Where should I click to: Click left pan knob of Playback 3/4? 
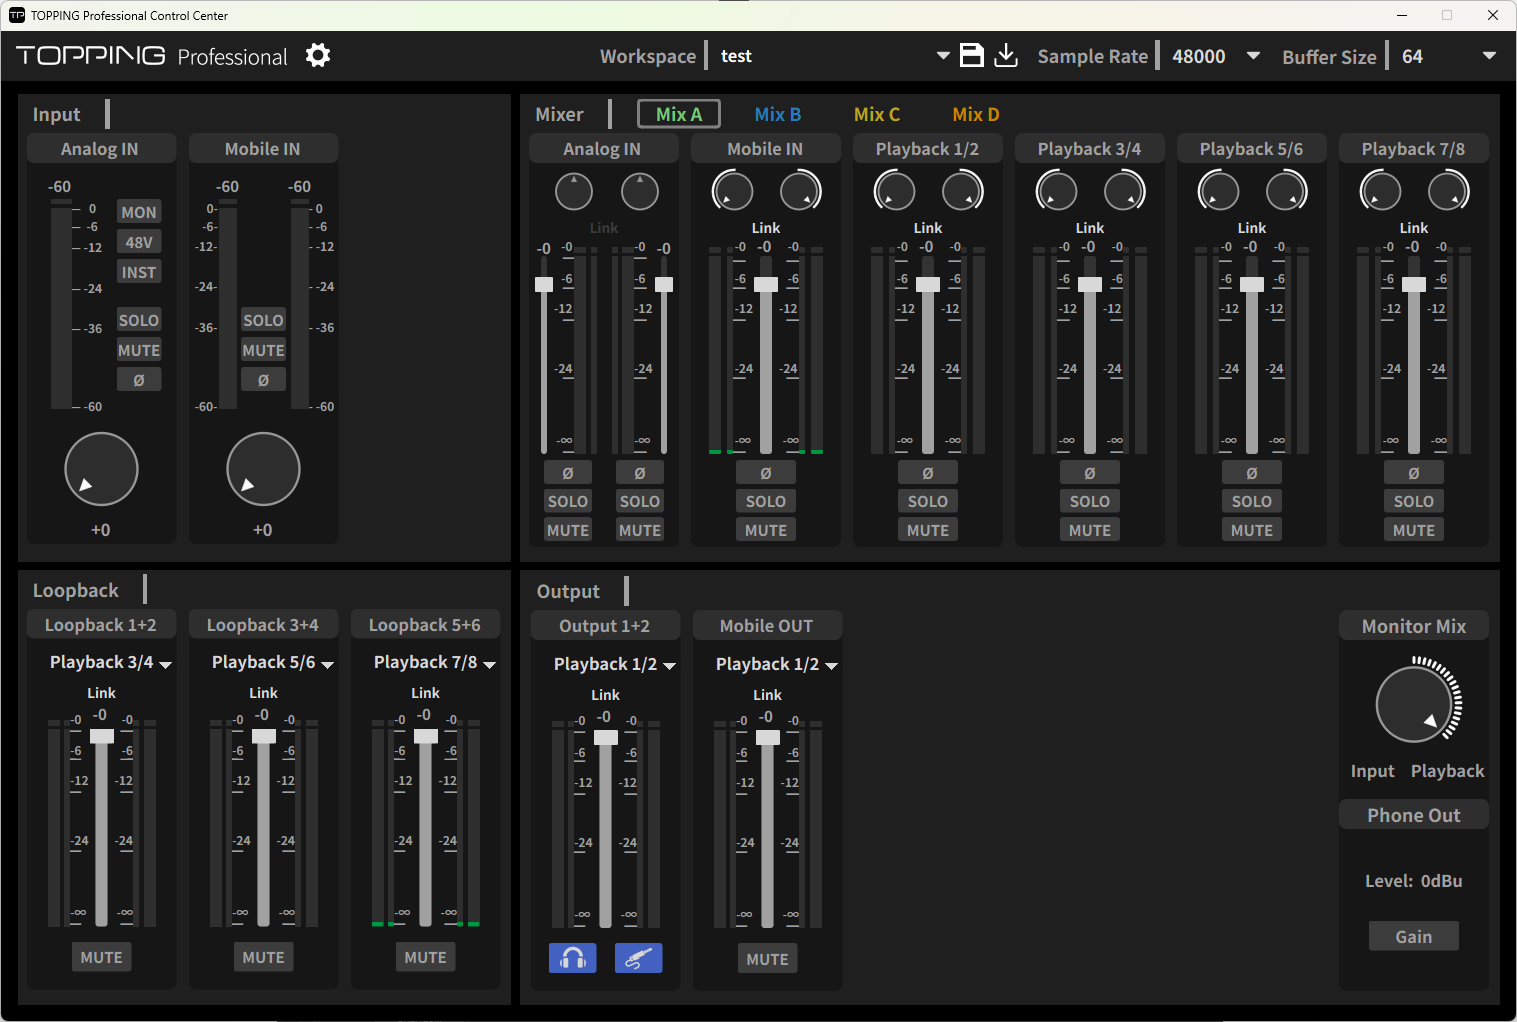(1057, 191)
